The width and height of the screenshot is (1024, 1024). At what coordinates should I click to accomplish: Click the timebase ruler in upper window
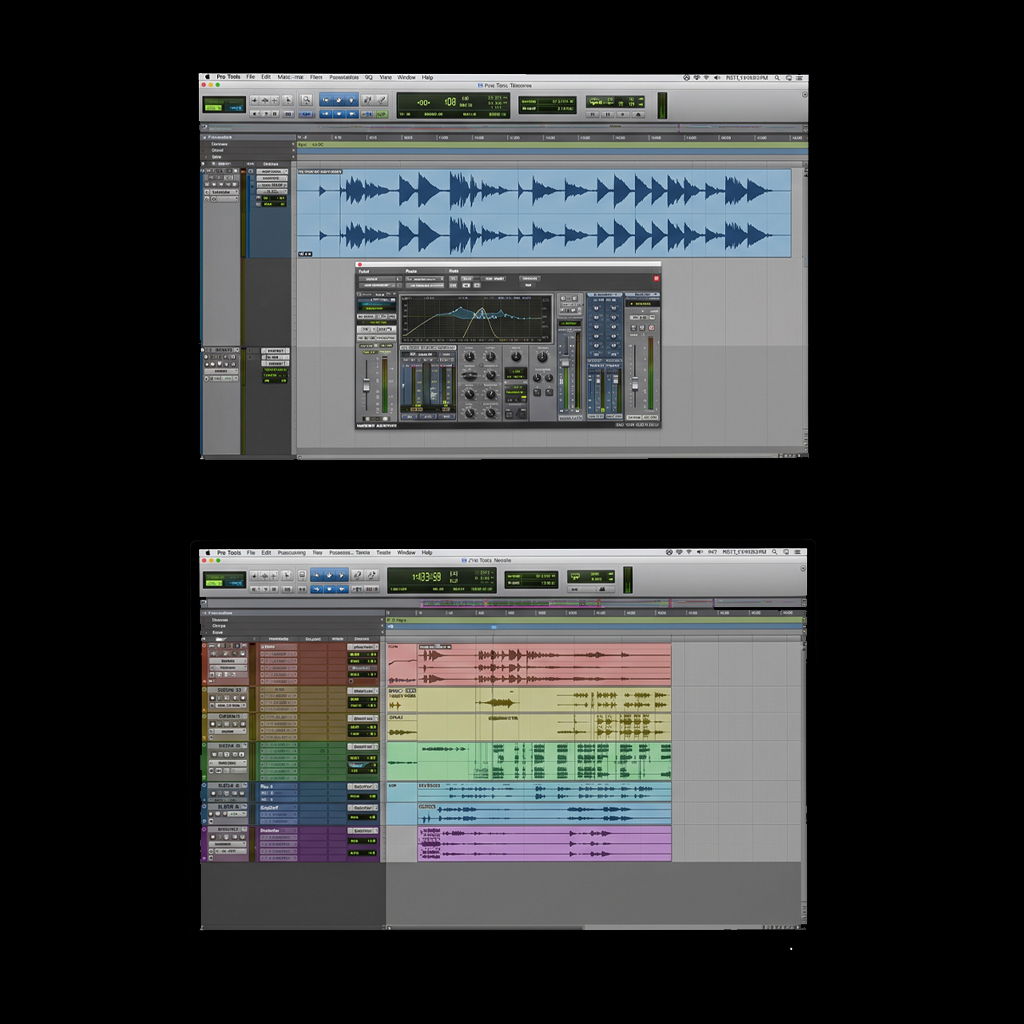coord(552,138)
